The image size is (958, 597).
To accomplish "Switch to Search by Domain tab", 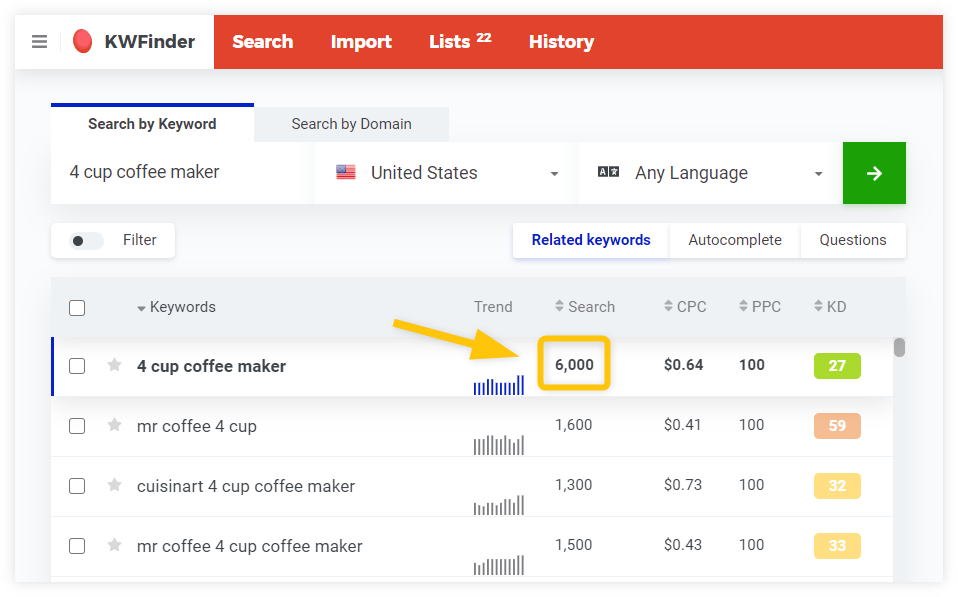I will coord(351,124).
